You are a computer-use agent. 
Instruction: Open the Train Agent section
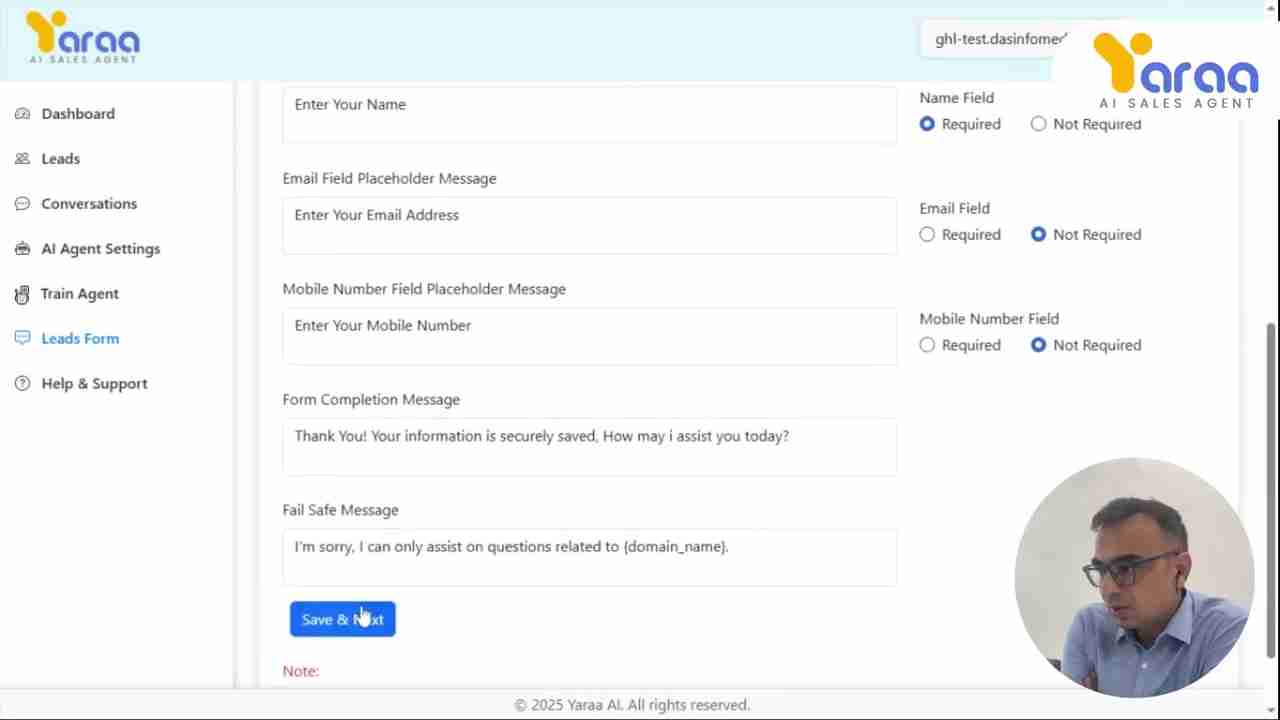tap(79, 294)
